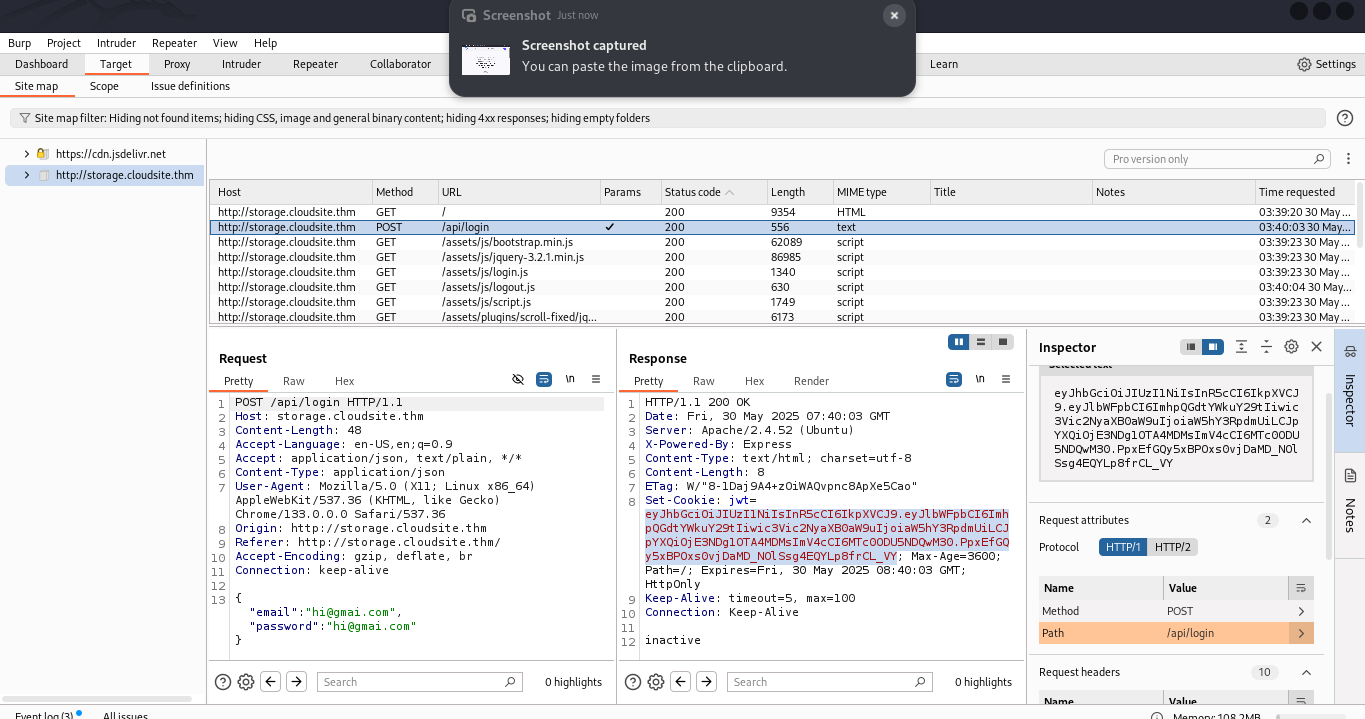This screenshot has width=1365, height=719.
Task: Switch protocol to HTTP/2
Action: pos(1173,547)
